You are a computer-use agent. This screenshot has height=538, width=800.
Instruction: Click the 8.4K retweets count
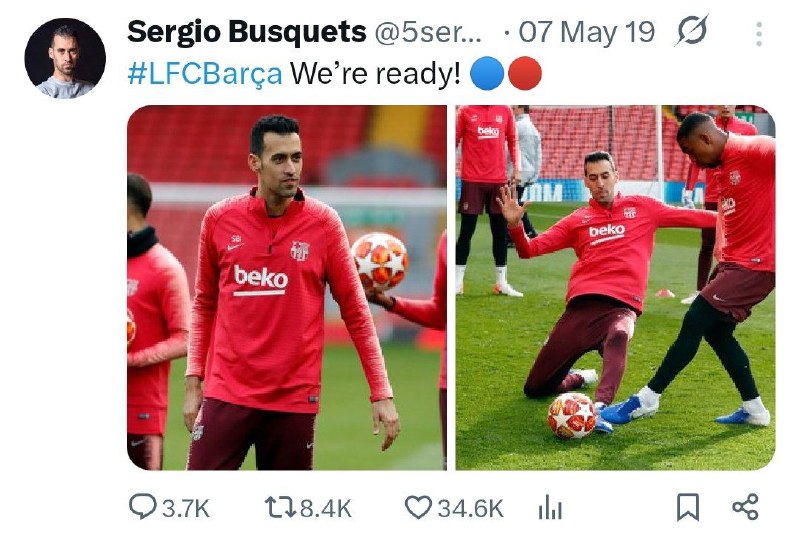tap(326, 508)
